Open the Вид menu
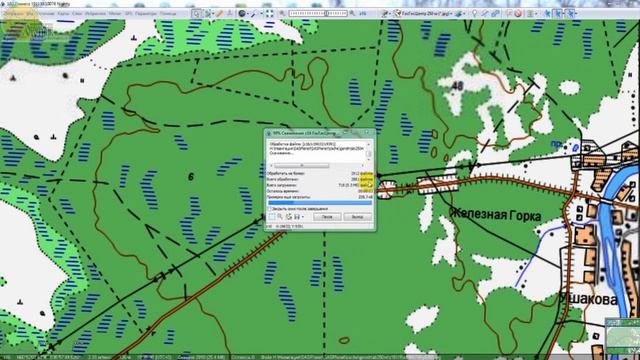 [30, 13]
